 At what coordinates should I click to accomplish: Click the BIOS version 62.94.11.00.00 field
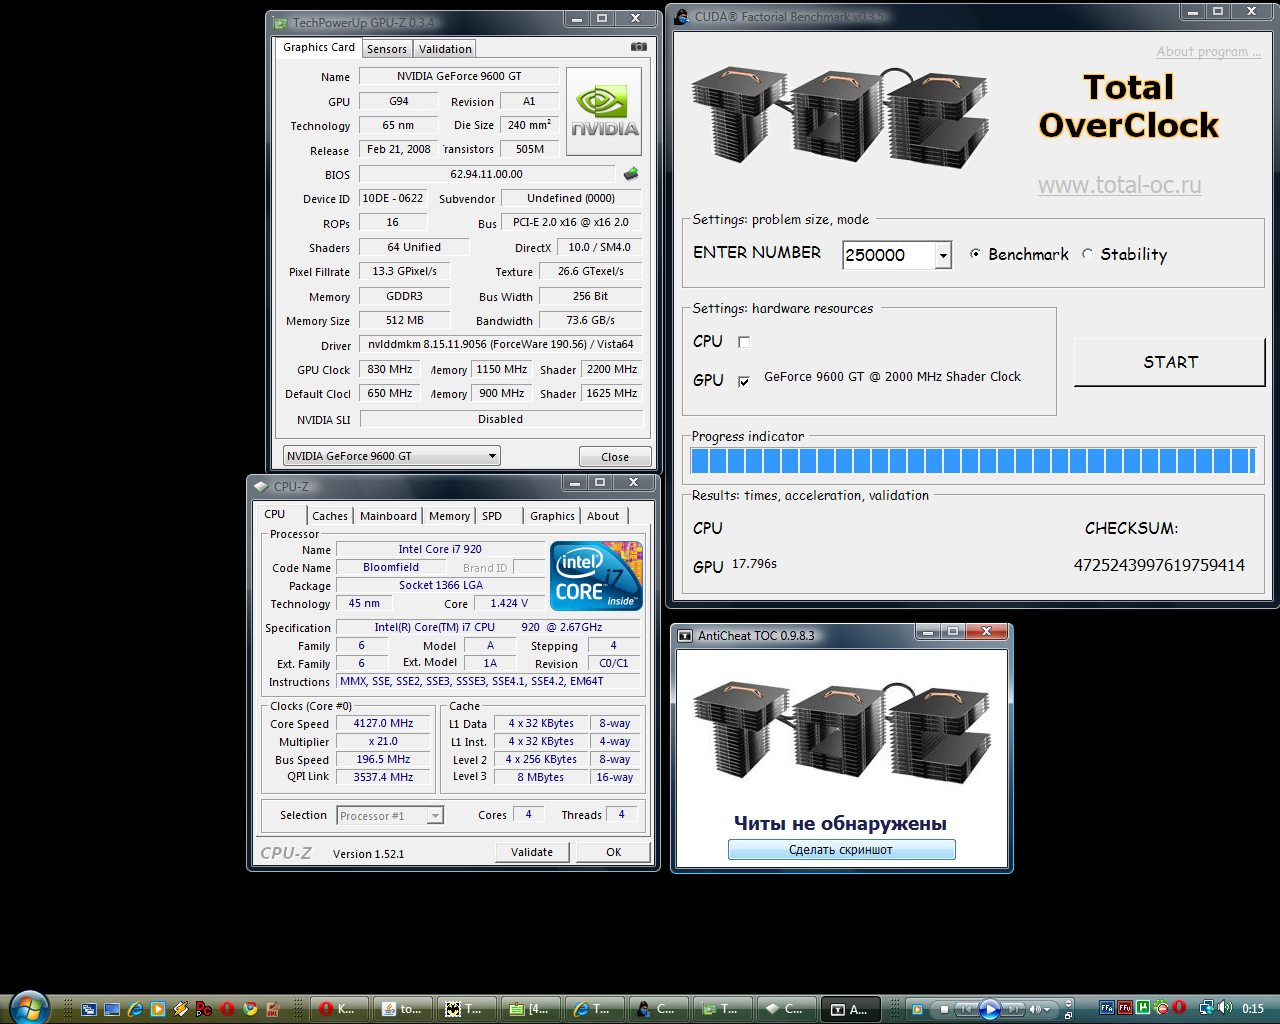point(486,174)
